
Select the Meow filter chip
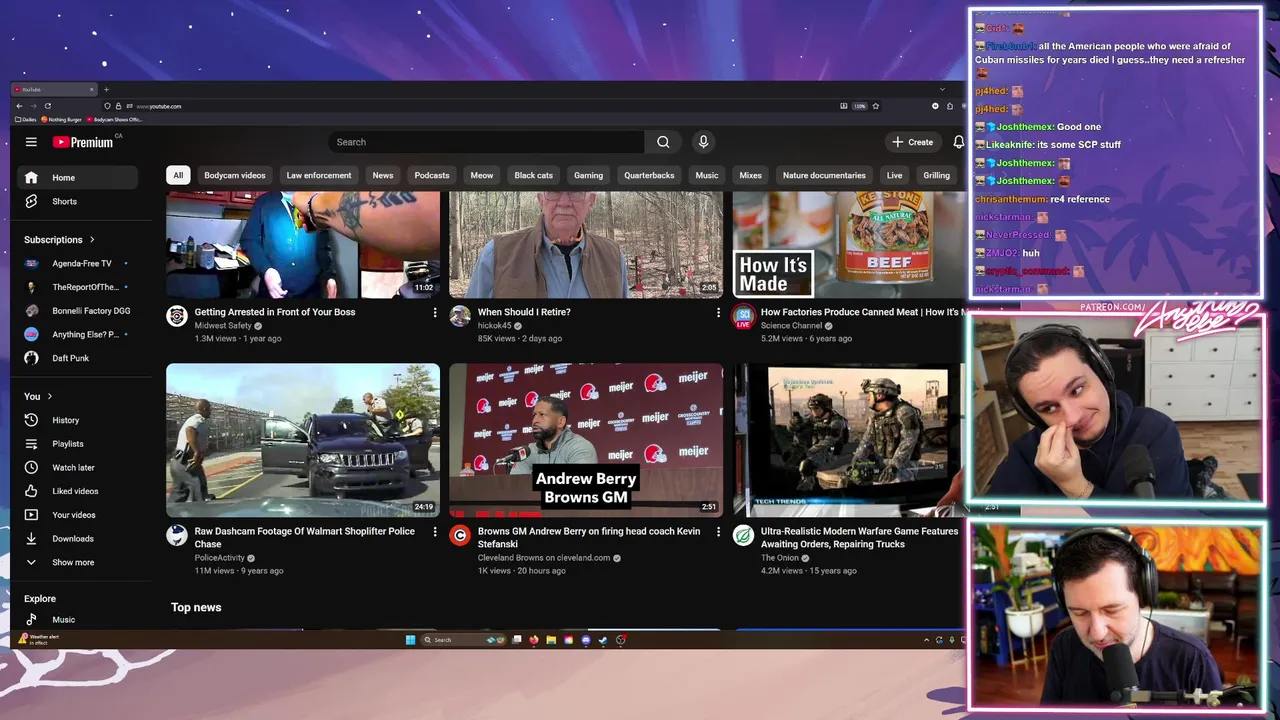tap(482, 175)
